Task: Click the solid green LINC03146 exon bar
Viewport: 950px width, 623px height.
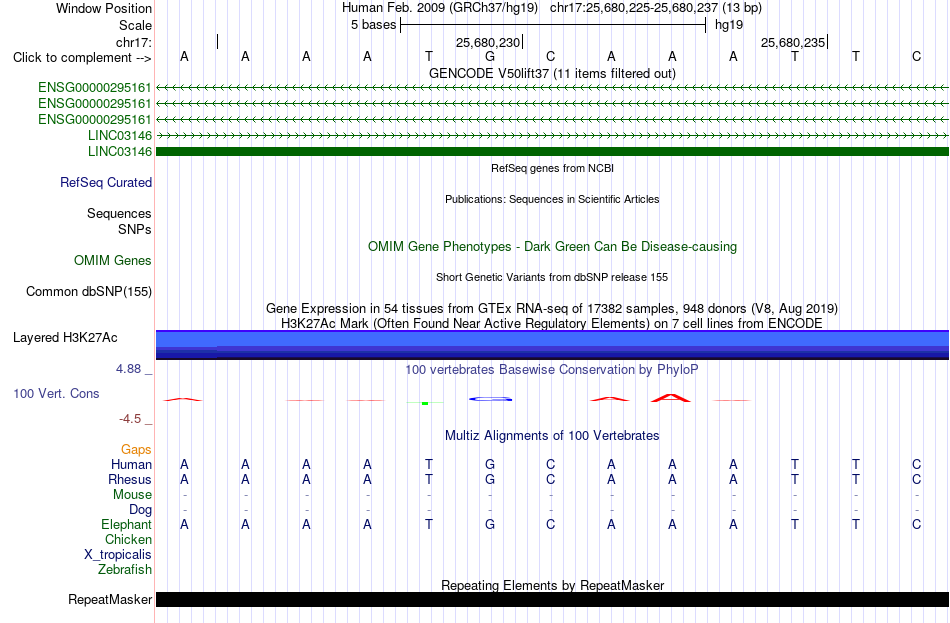Action: click(x=552, y=151)
